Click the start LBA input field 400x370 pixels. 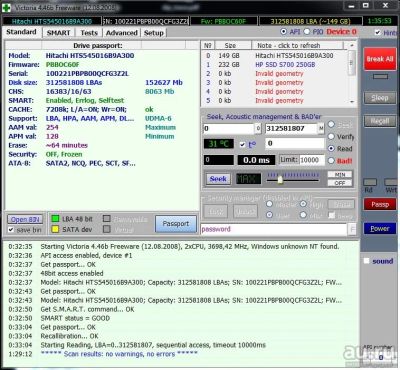coord(229,129)
